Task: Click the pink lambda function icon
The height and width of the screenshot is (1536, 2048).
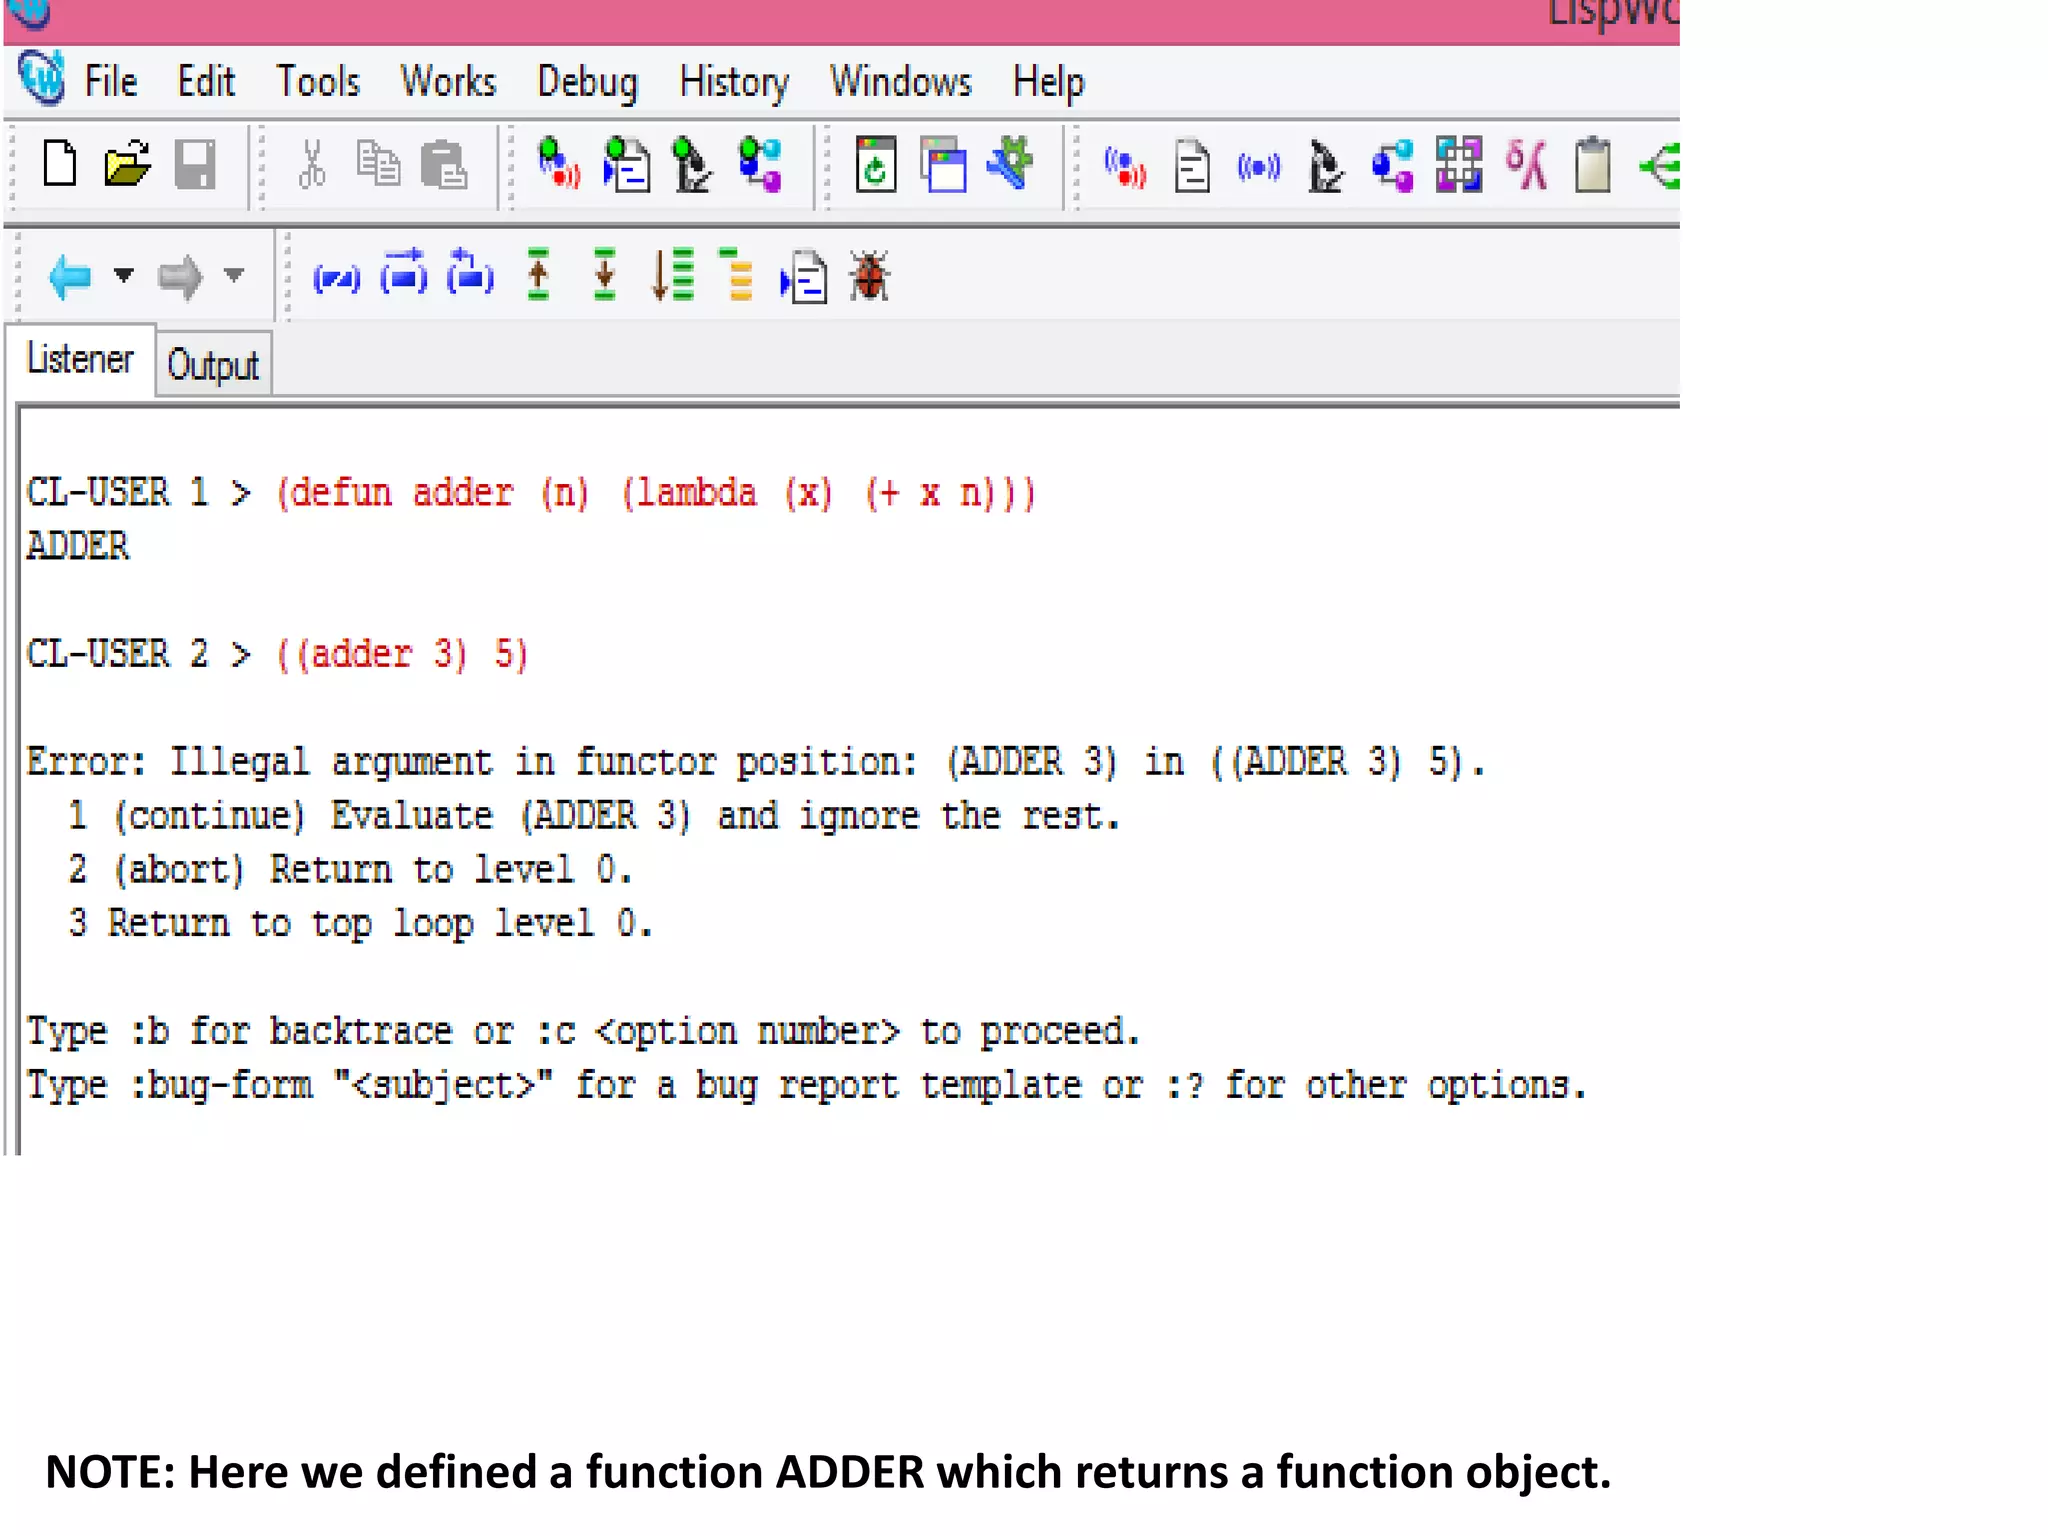Action: pos(1526,164)
